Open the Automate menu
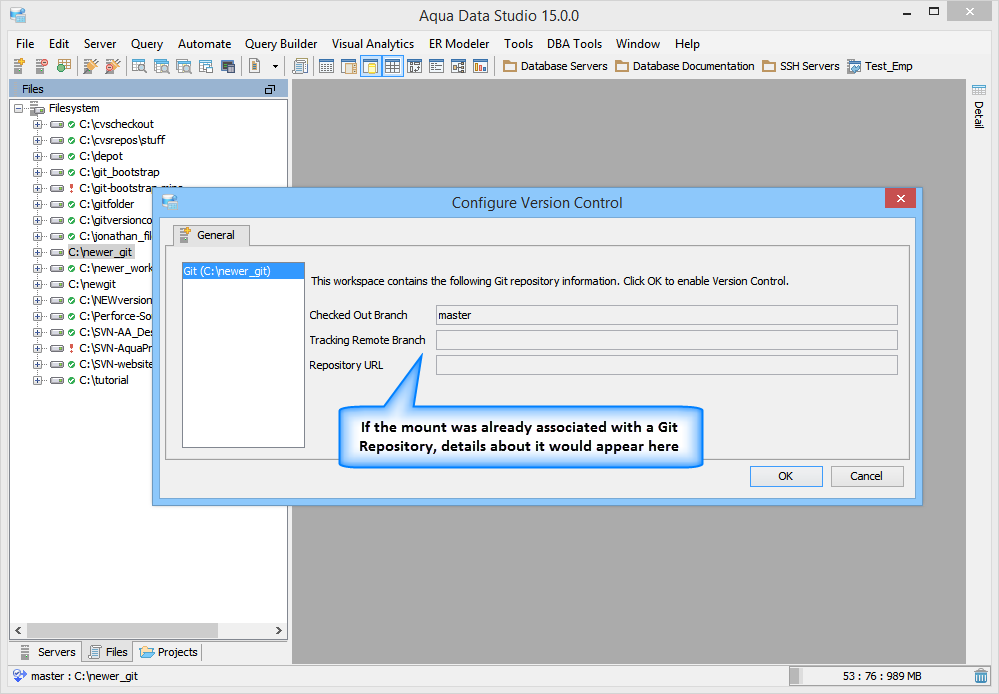The height and width of the screenshot is (694, 999). (x=205, y=44)
